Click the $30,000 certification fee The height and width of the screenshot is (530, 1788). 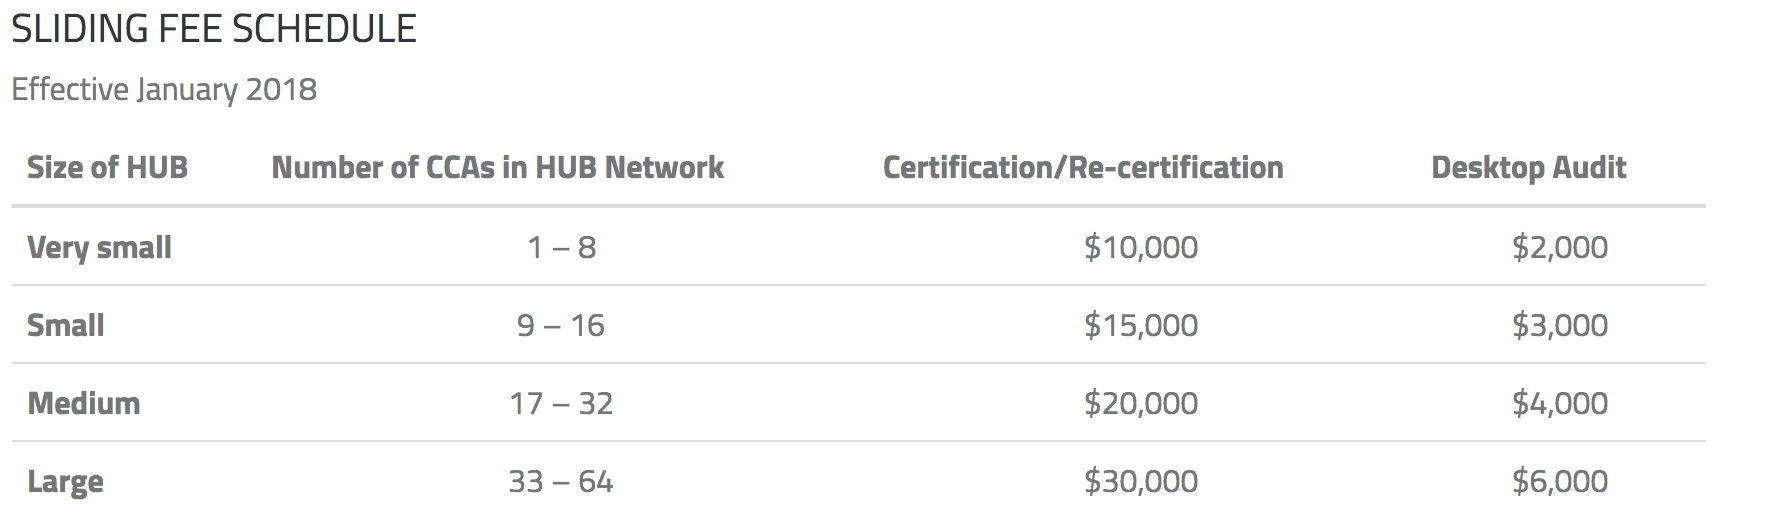click(1141, 482)
